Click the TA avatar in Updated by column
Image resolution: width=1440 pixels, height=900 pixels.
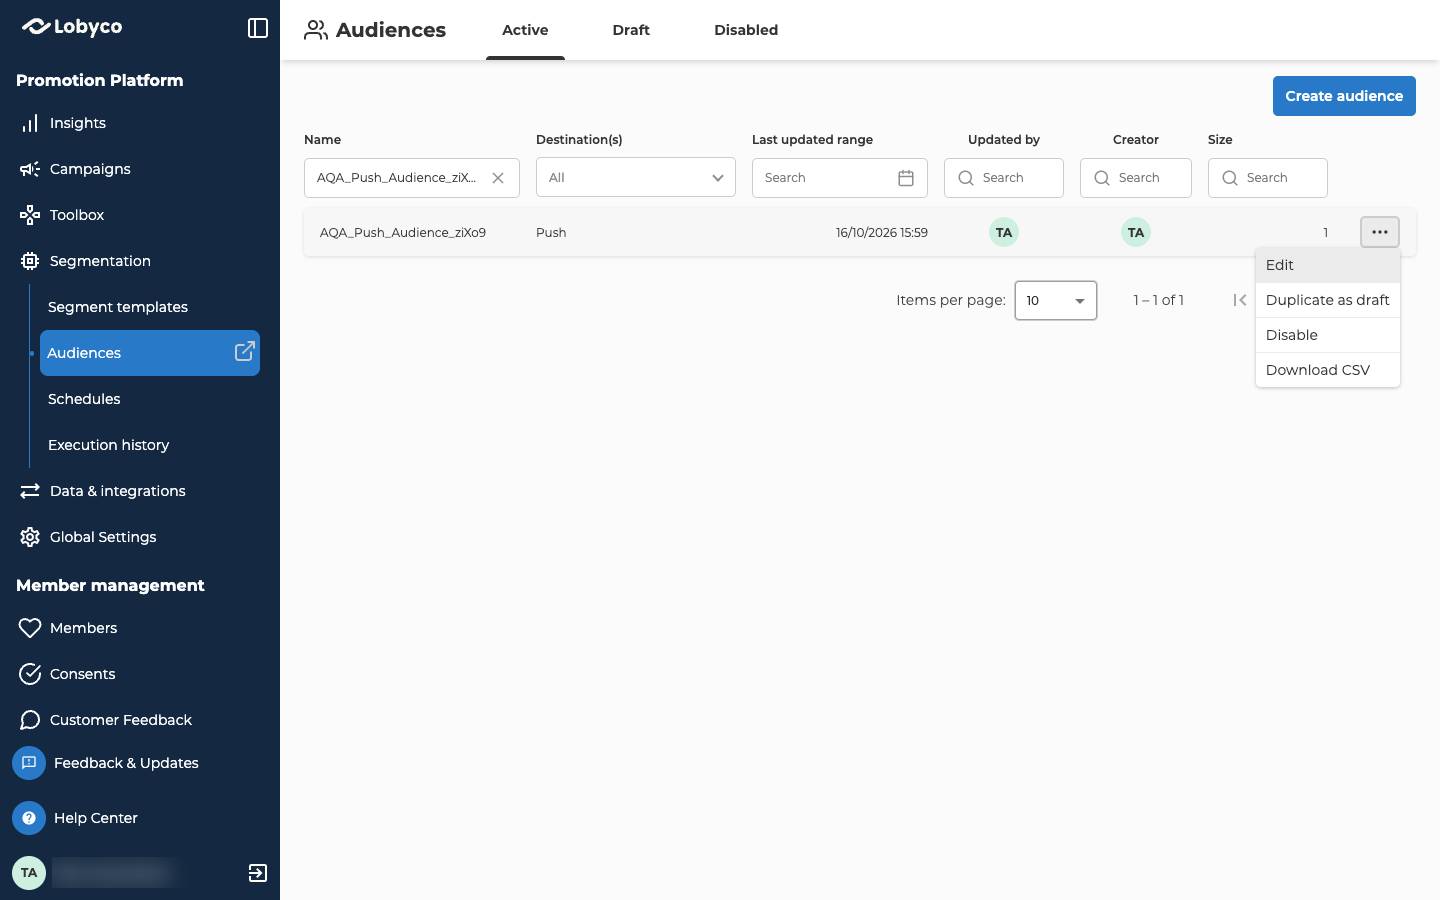pyautogui.click(x=1004, y=232)
